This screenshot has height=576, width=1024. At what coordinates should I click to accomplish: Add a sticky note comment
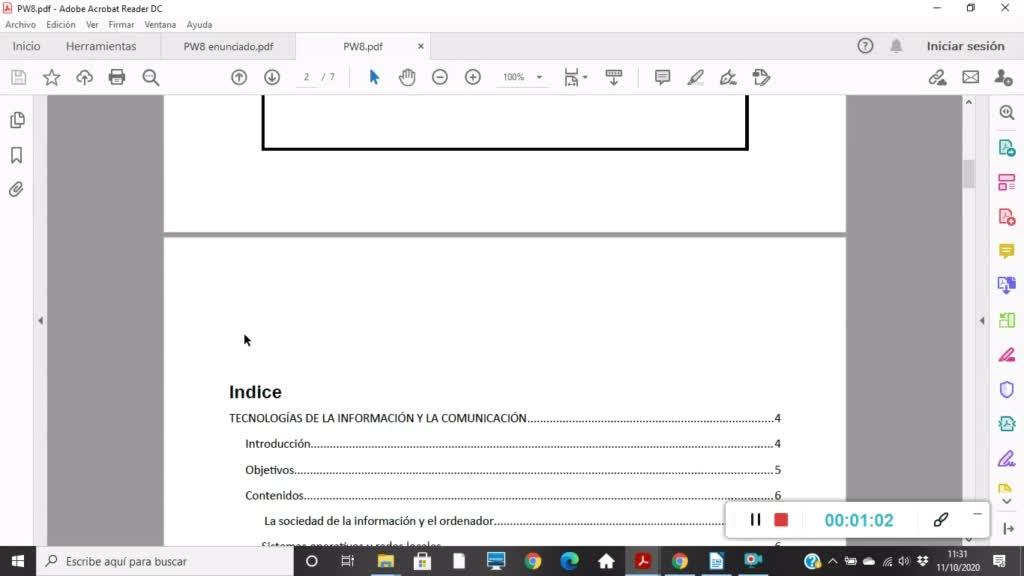coord(662,77)
